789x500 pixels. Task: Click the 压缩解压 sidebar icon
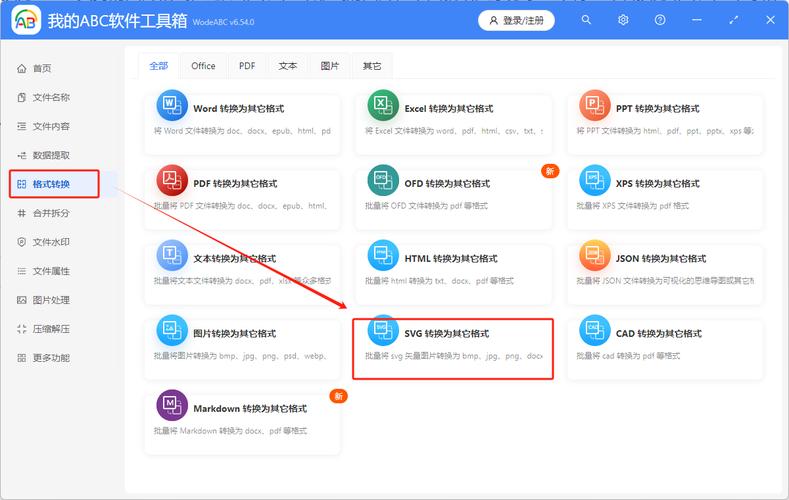click(x=22, y=329)
